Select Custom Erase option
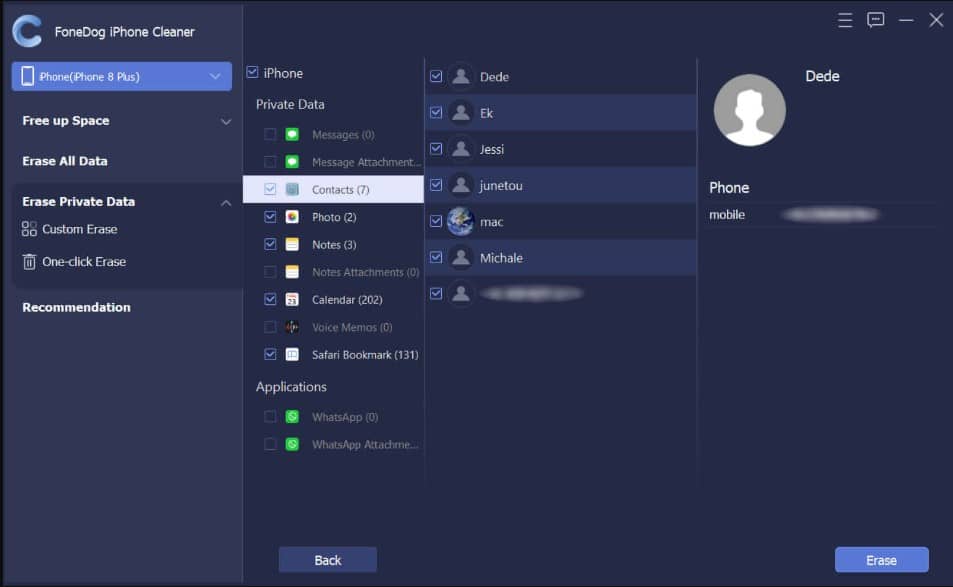 tap(80, 229)
